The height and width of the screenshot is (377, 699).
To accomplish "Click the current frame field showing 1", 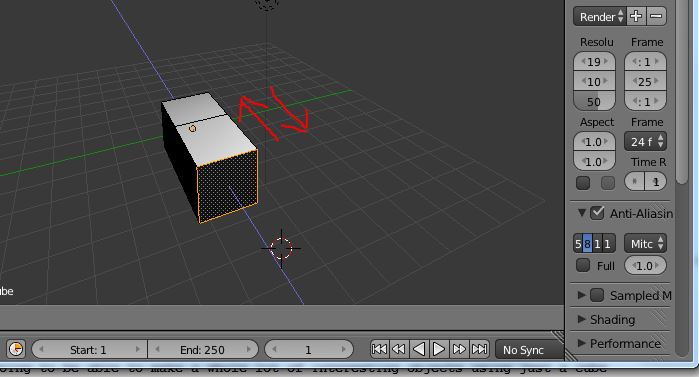I will coord(309,349).
